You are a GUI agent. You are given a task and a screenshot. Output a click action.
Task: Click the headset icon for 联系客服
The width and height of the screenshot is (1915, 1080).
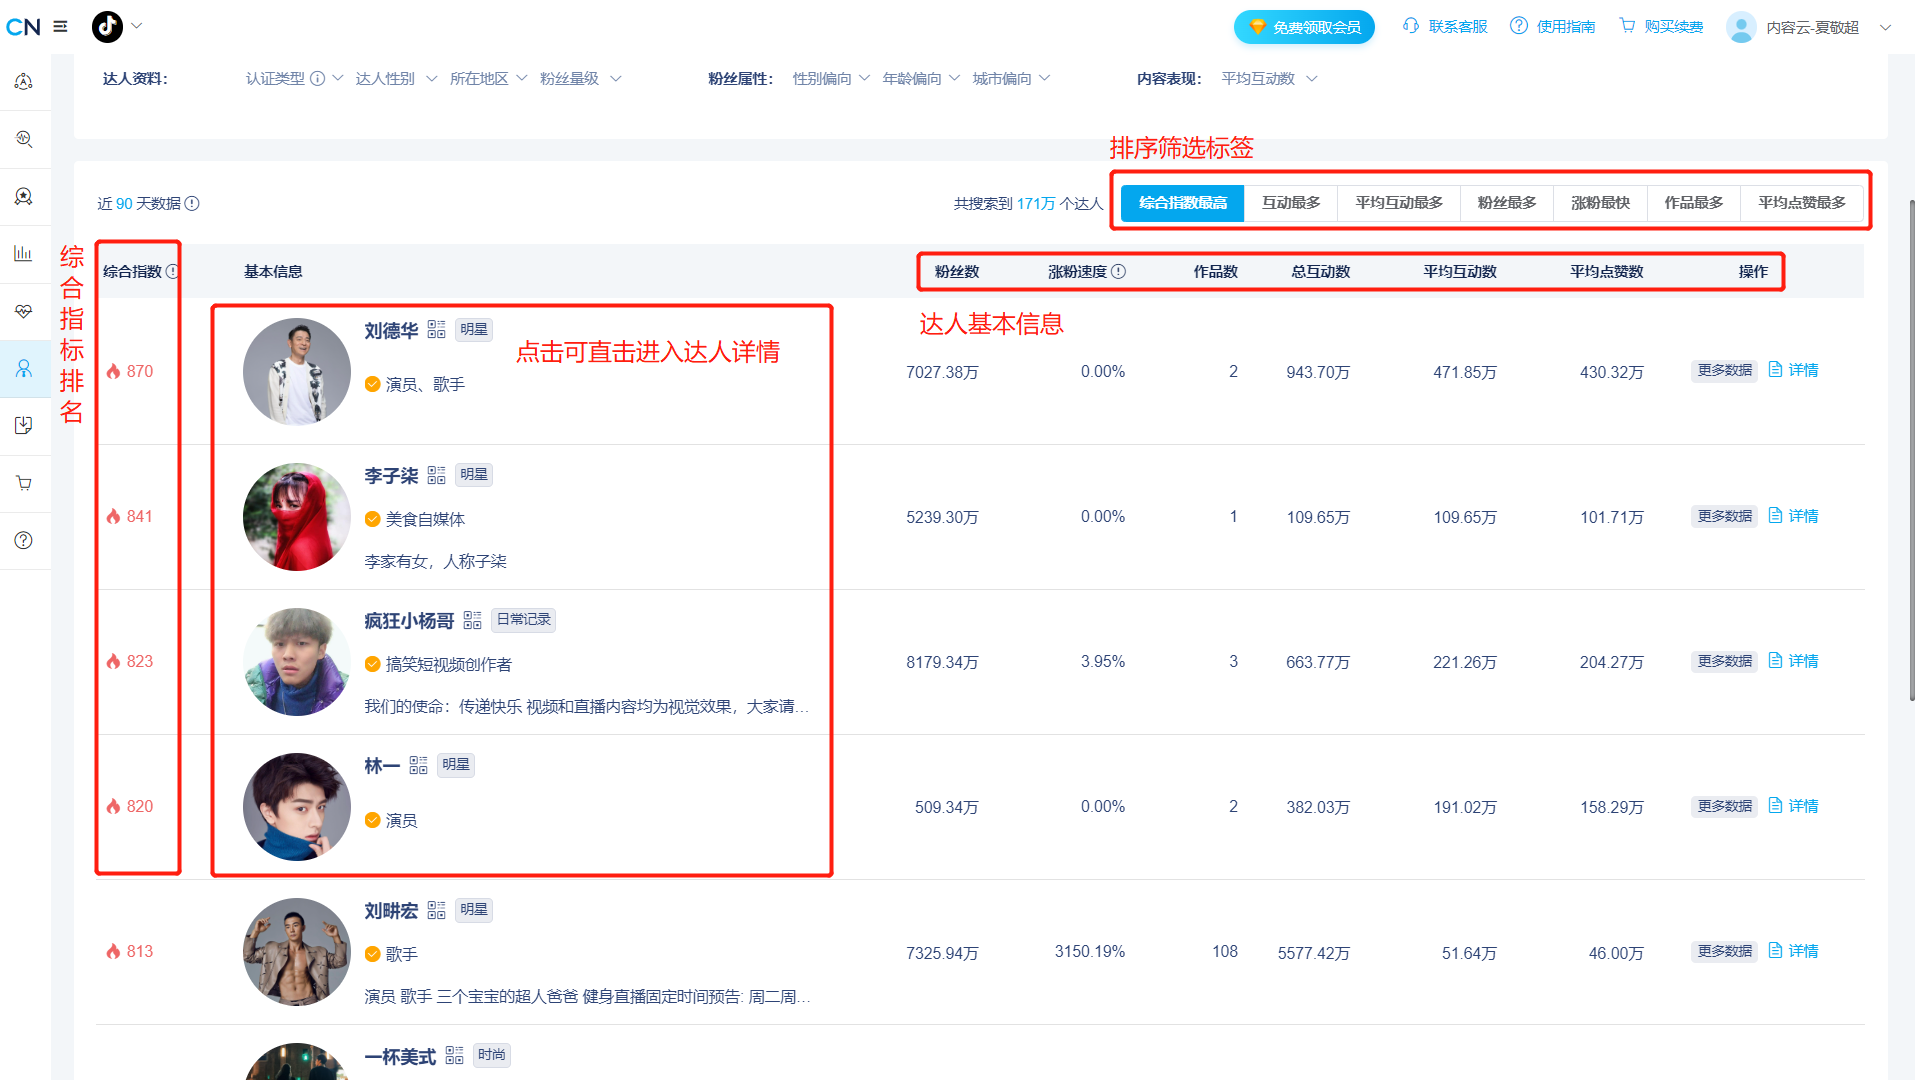click(1411, 26)
